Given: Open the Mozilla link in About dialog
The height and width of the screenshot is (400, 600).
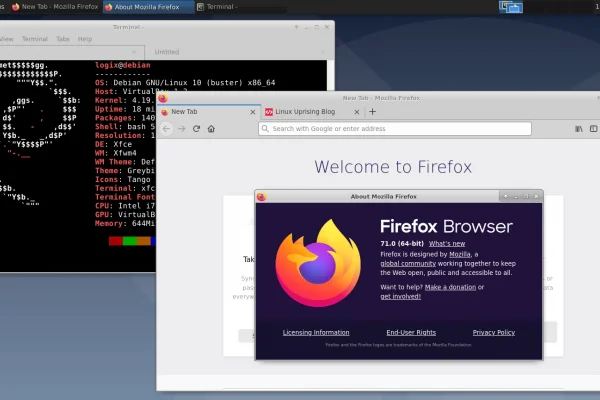Looking at the screenshot, I should pyautogui.click(x=460, y=254).
